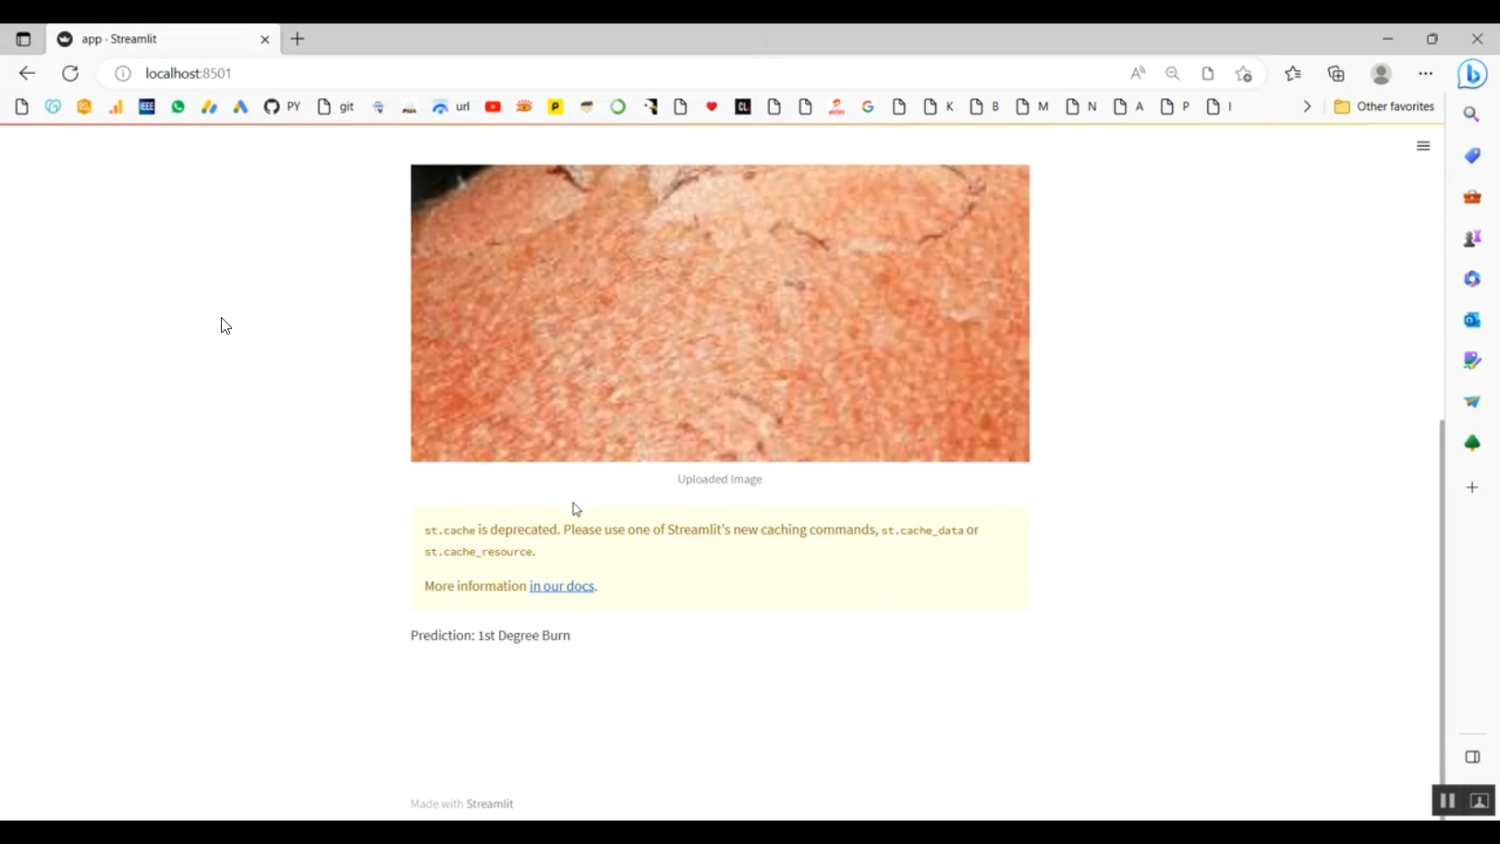Select the app - Streamlit tab
The height and width of the screenshot is (844, 1500).
pyautogui.click(x=150, y=39)
